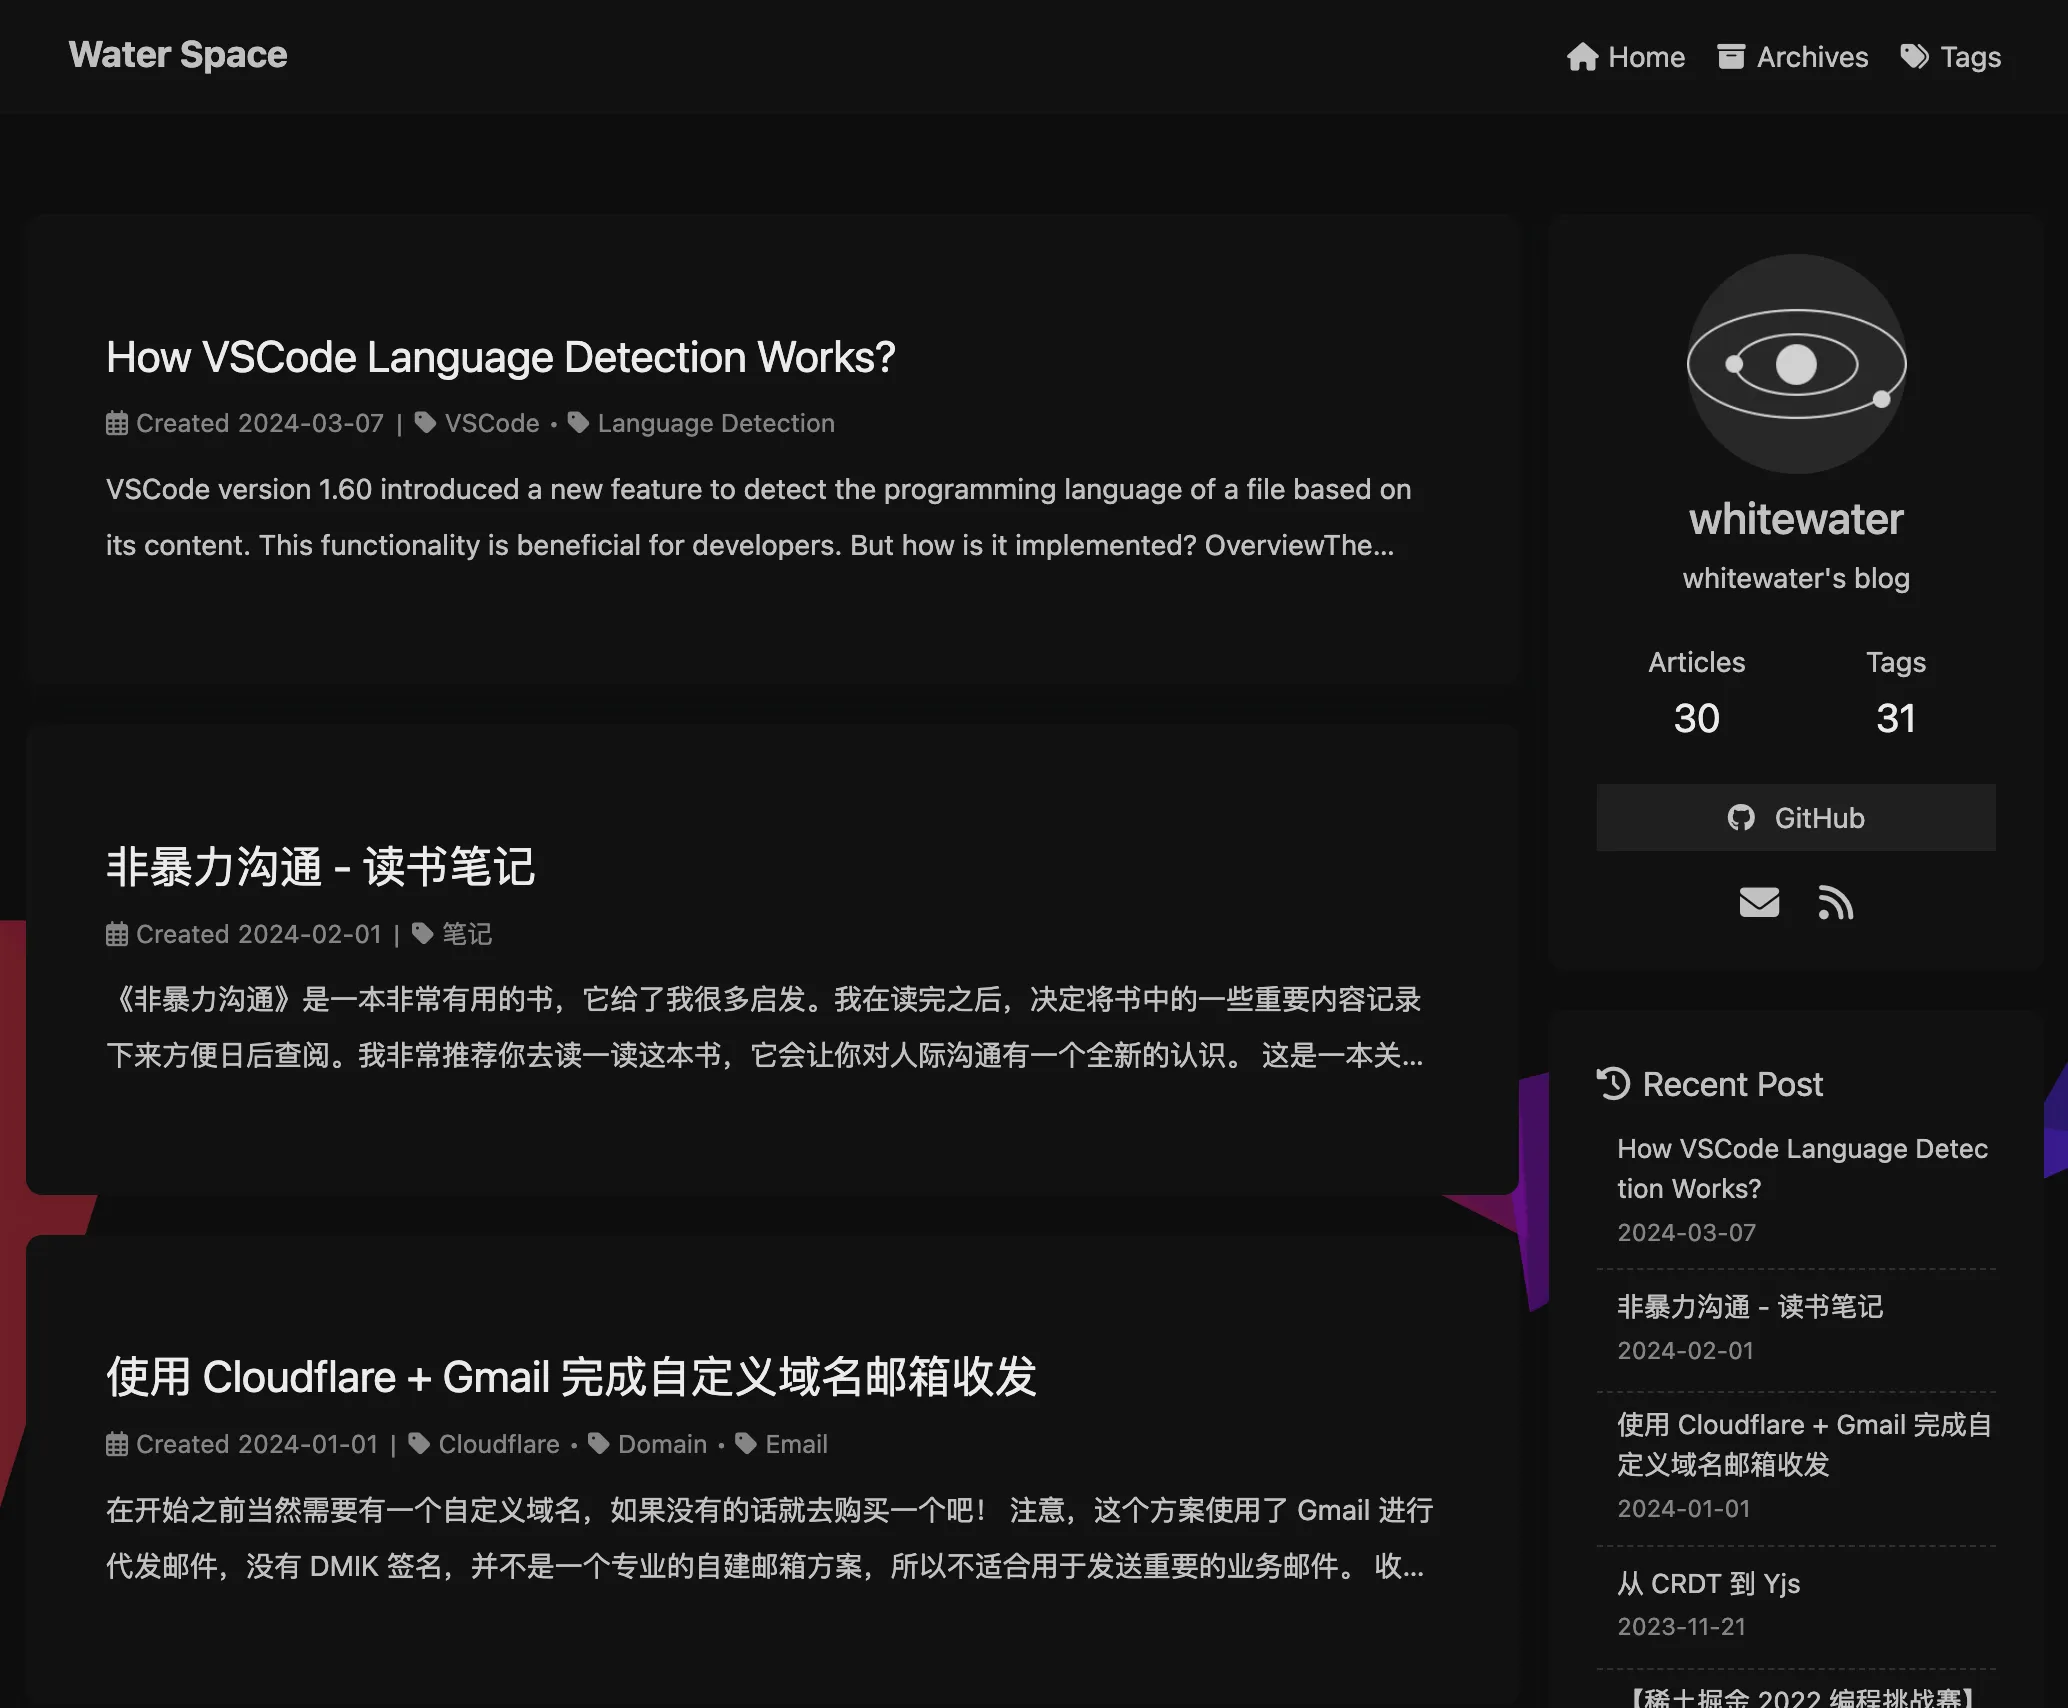Click the Recent Post heading
Image resolution: width=2068 pixels, height=1708 pixels.
coord(1733,1084)
